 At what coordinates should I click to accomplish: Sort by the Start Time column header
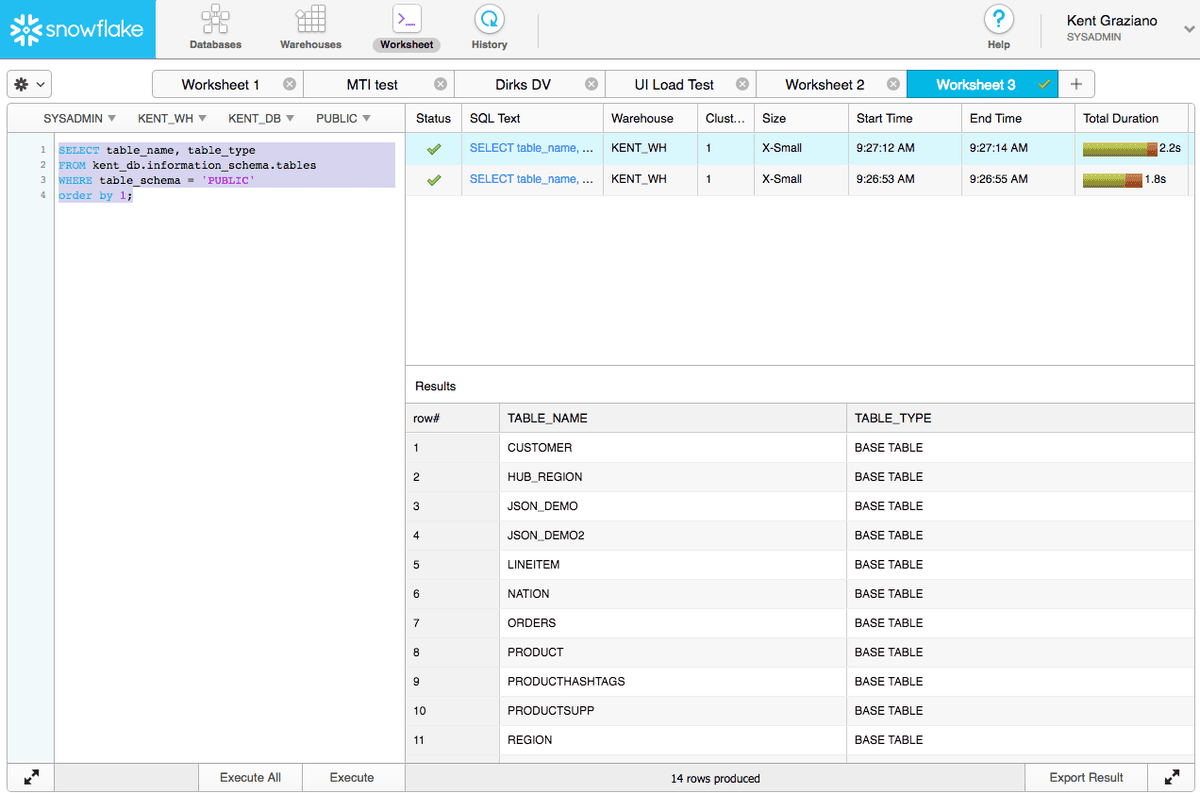pyautogui.click(x=905, y=118)
